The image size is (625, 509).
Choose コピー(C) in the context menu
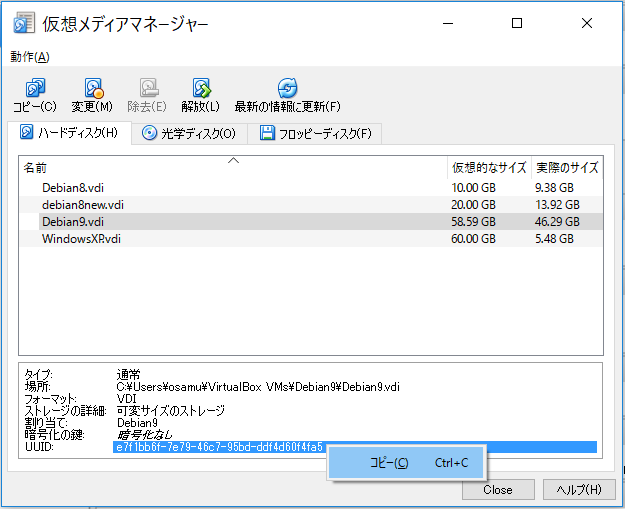click(x=389, y=463)
